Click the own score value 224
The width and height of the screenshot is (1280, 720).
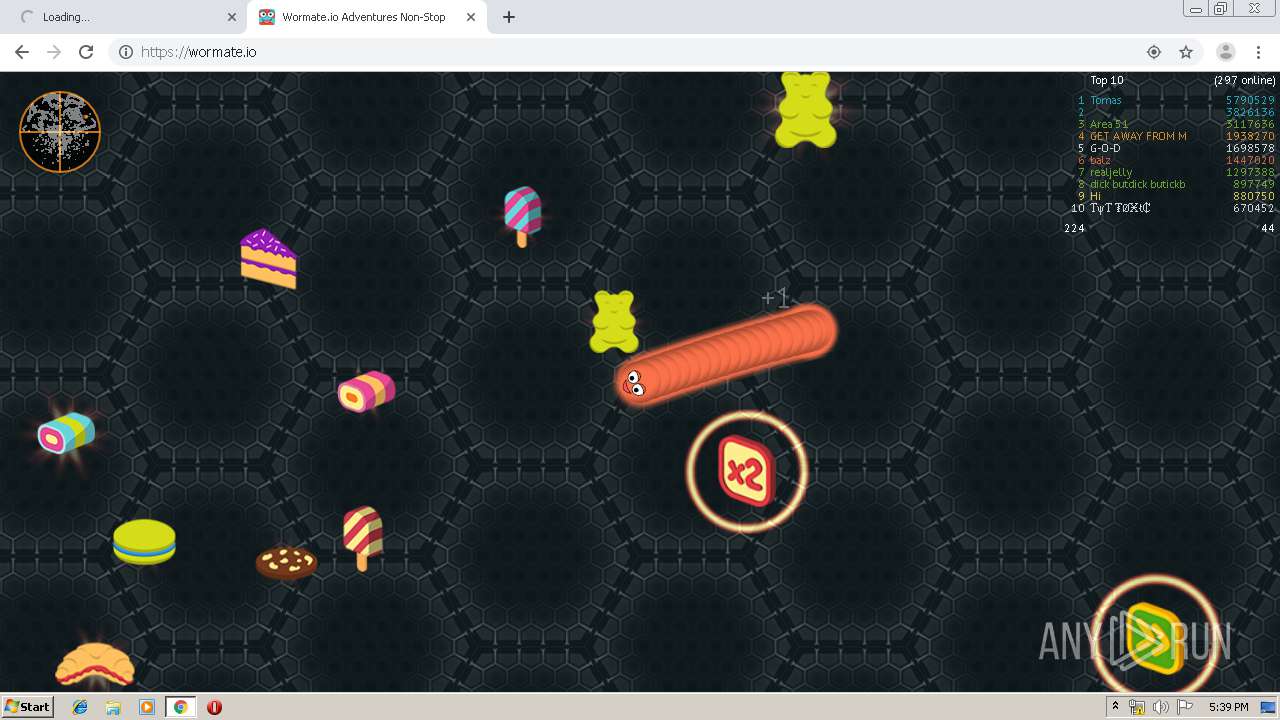coord(1074,228)
